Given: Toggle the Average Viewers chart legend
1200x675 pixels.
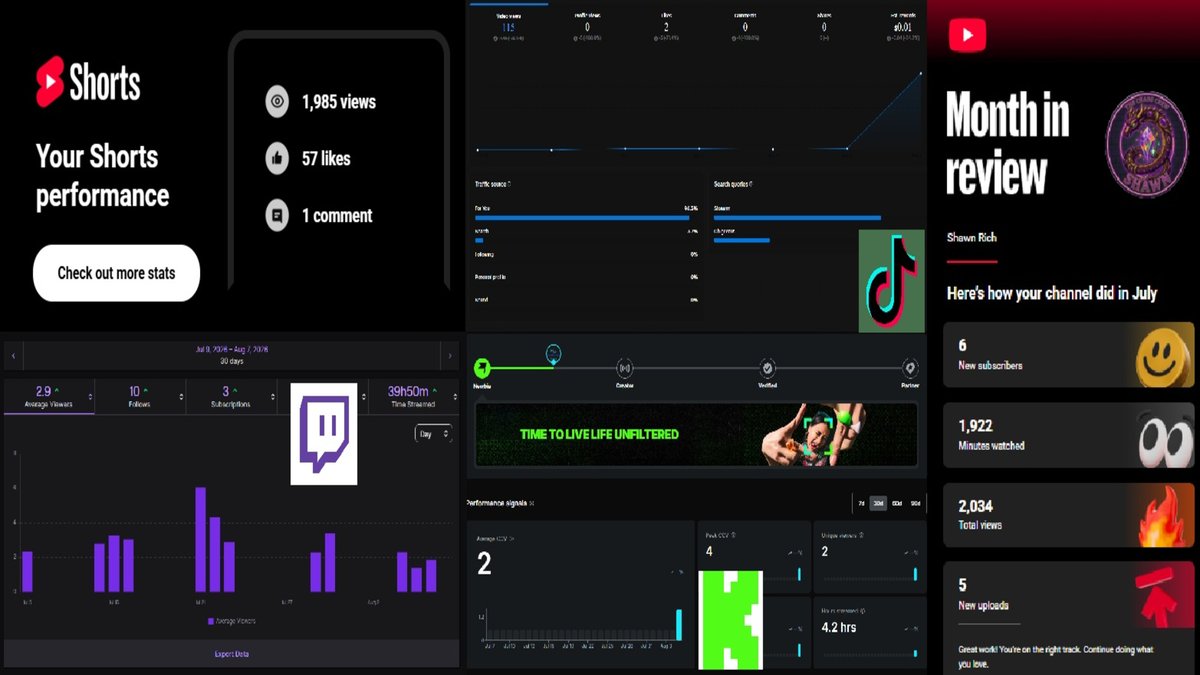Looking at the screenshot, I should click(x=231, y=621).
